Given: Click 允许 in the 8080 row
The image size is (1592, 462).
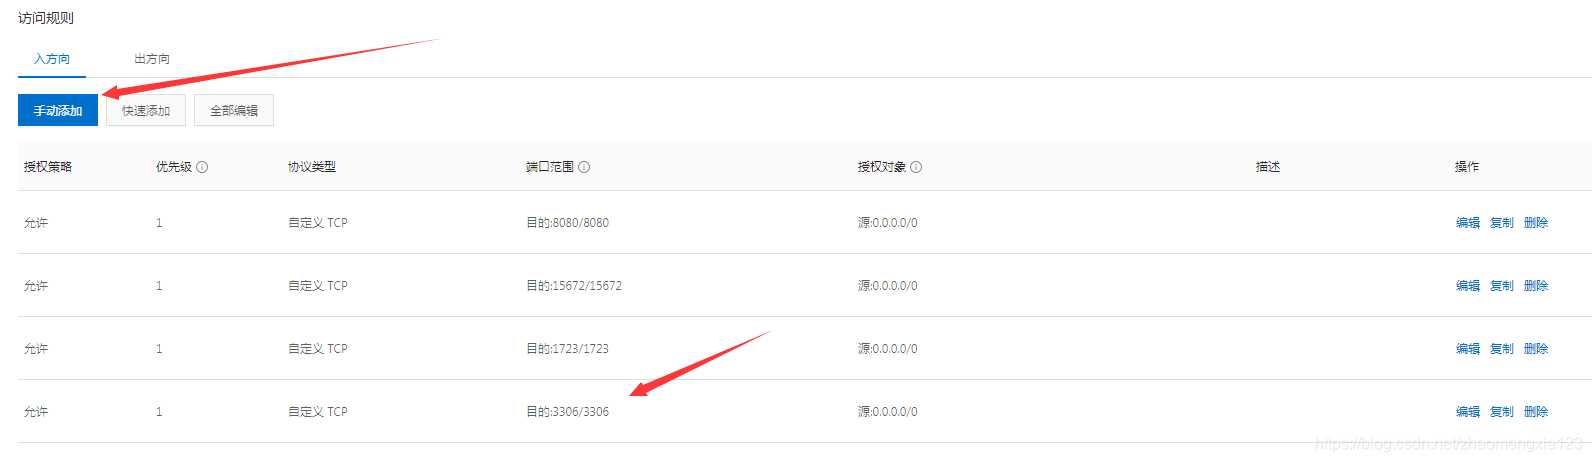Looking at the screenshot, I should pos(36,223).
